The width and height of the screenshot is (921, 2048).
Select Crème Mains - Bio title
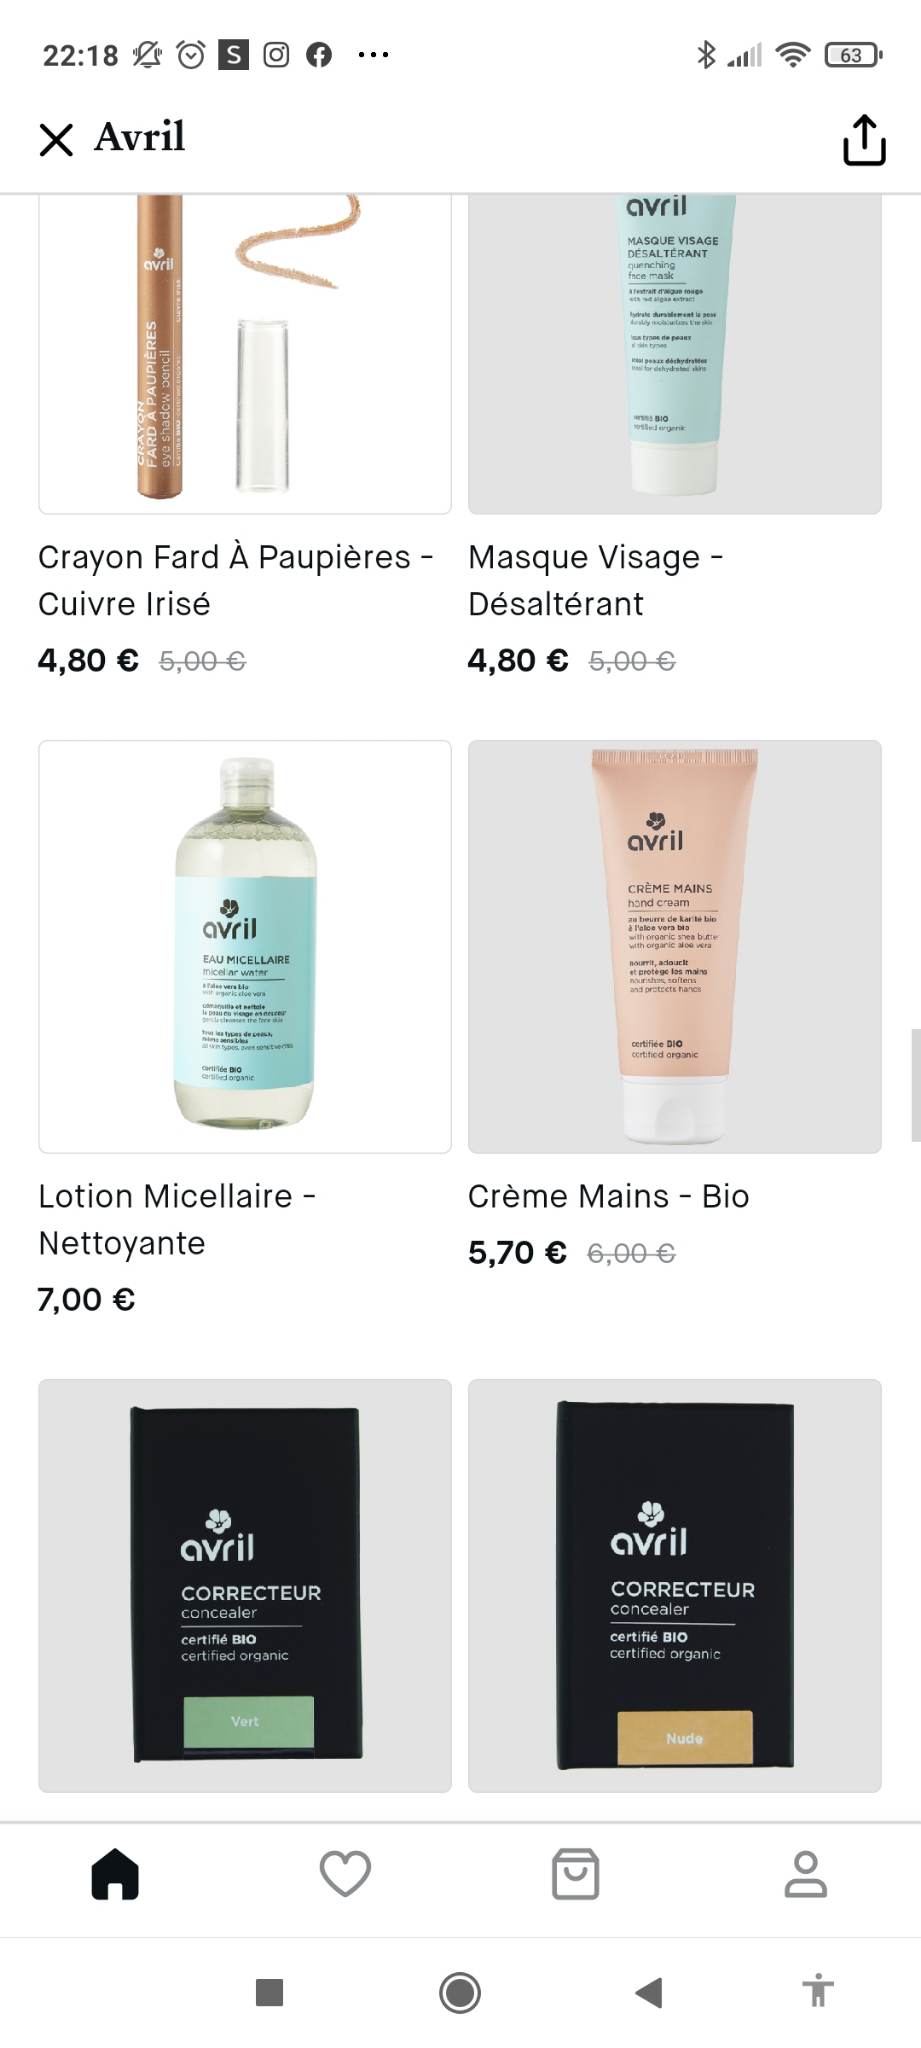(x=608, y=1196)
